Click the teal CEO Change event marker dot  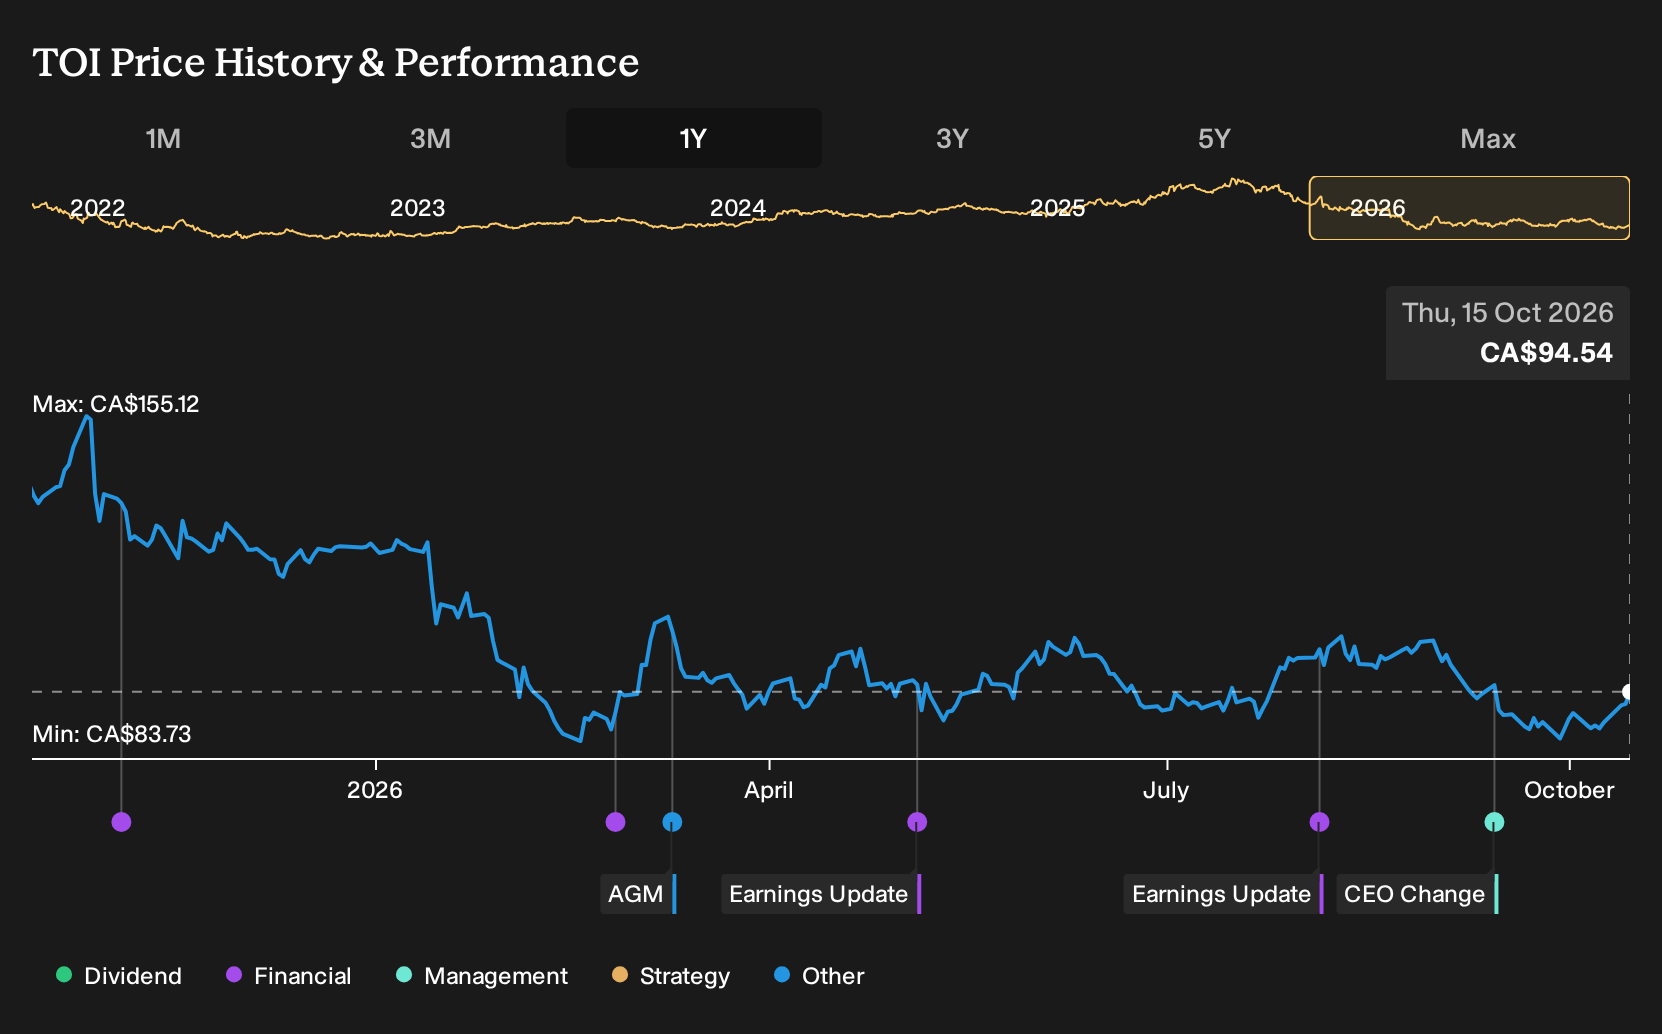(1494, 822)
